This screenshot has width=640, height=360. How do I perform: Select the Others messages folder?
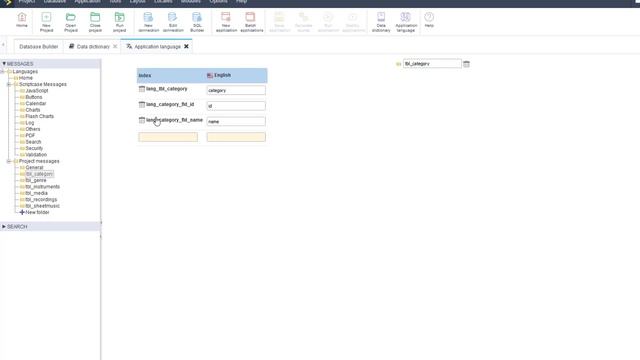click(33, 129)
